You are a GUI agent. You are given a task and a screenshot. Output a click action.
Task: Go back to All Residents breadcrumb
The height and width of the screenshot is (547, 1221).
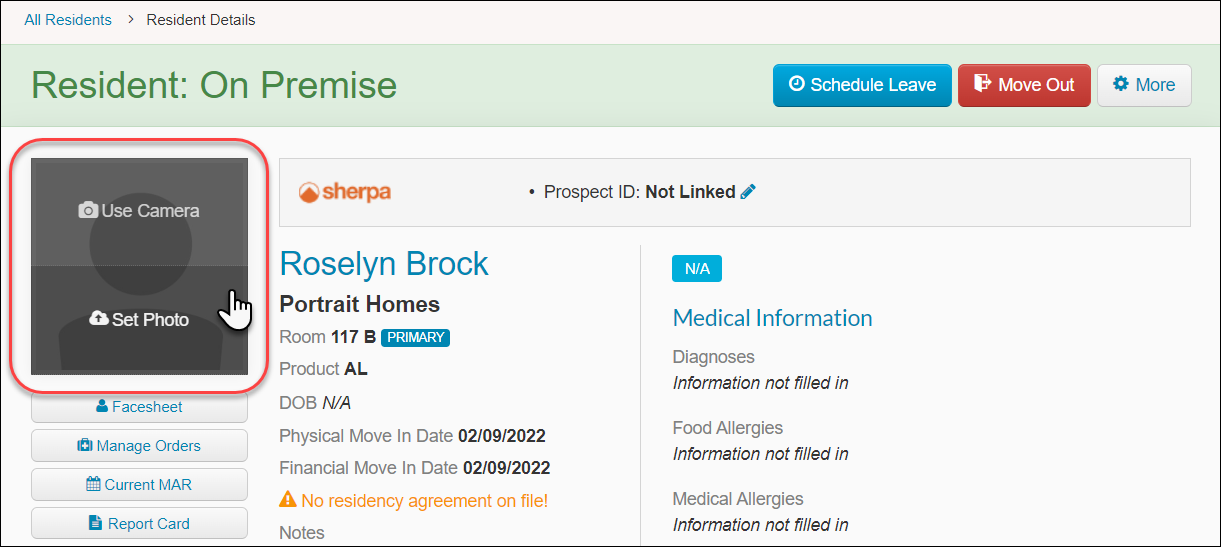(x=68, y=20)
